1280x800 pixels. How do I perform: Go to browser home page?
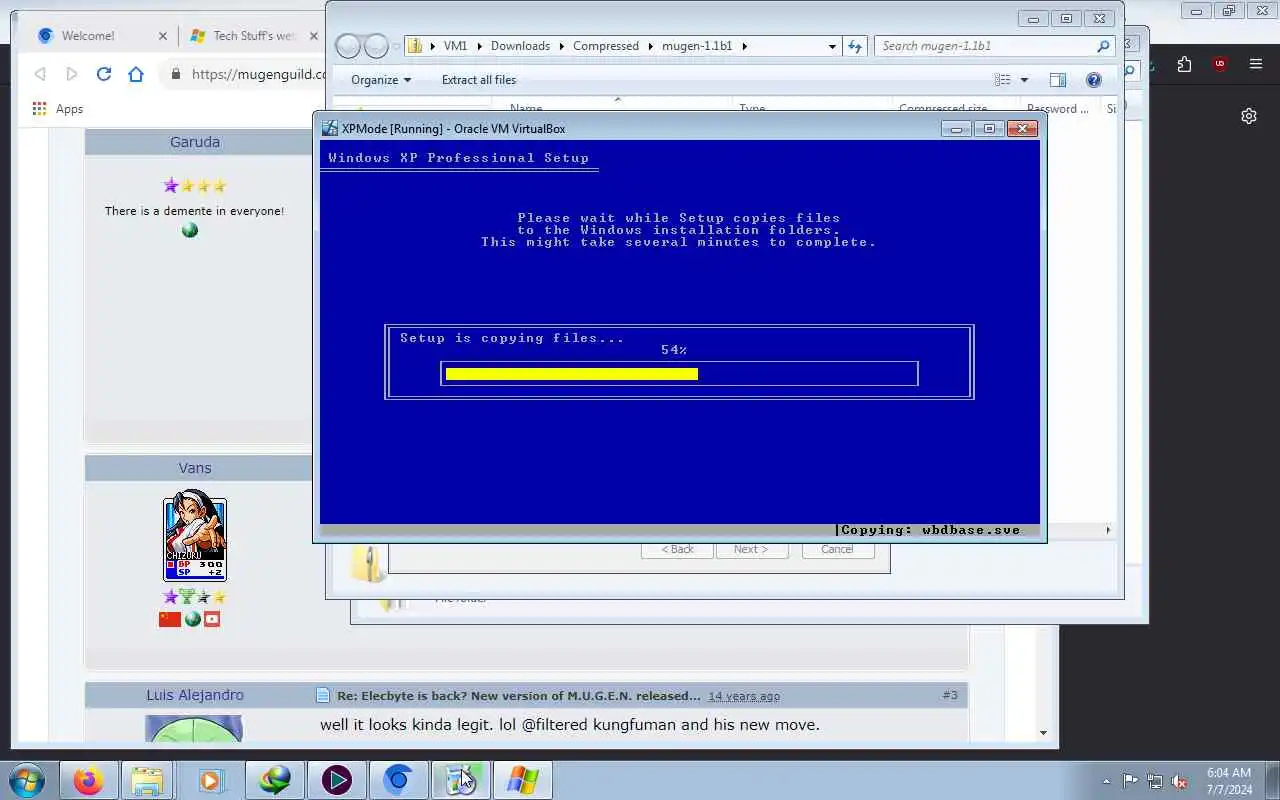pos(136,74)
